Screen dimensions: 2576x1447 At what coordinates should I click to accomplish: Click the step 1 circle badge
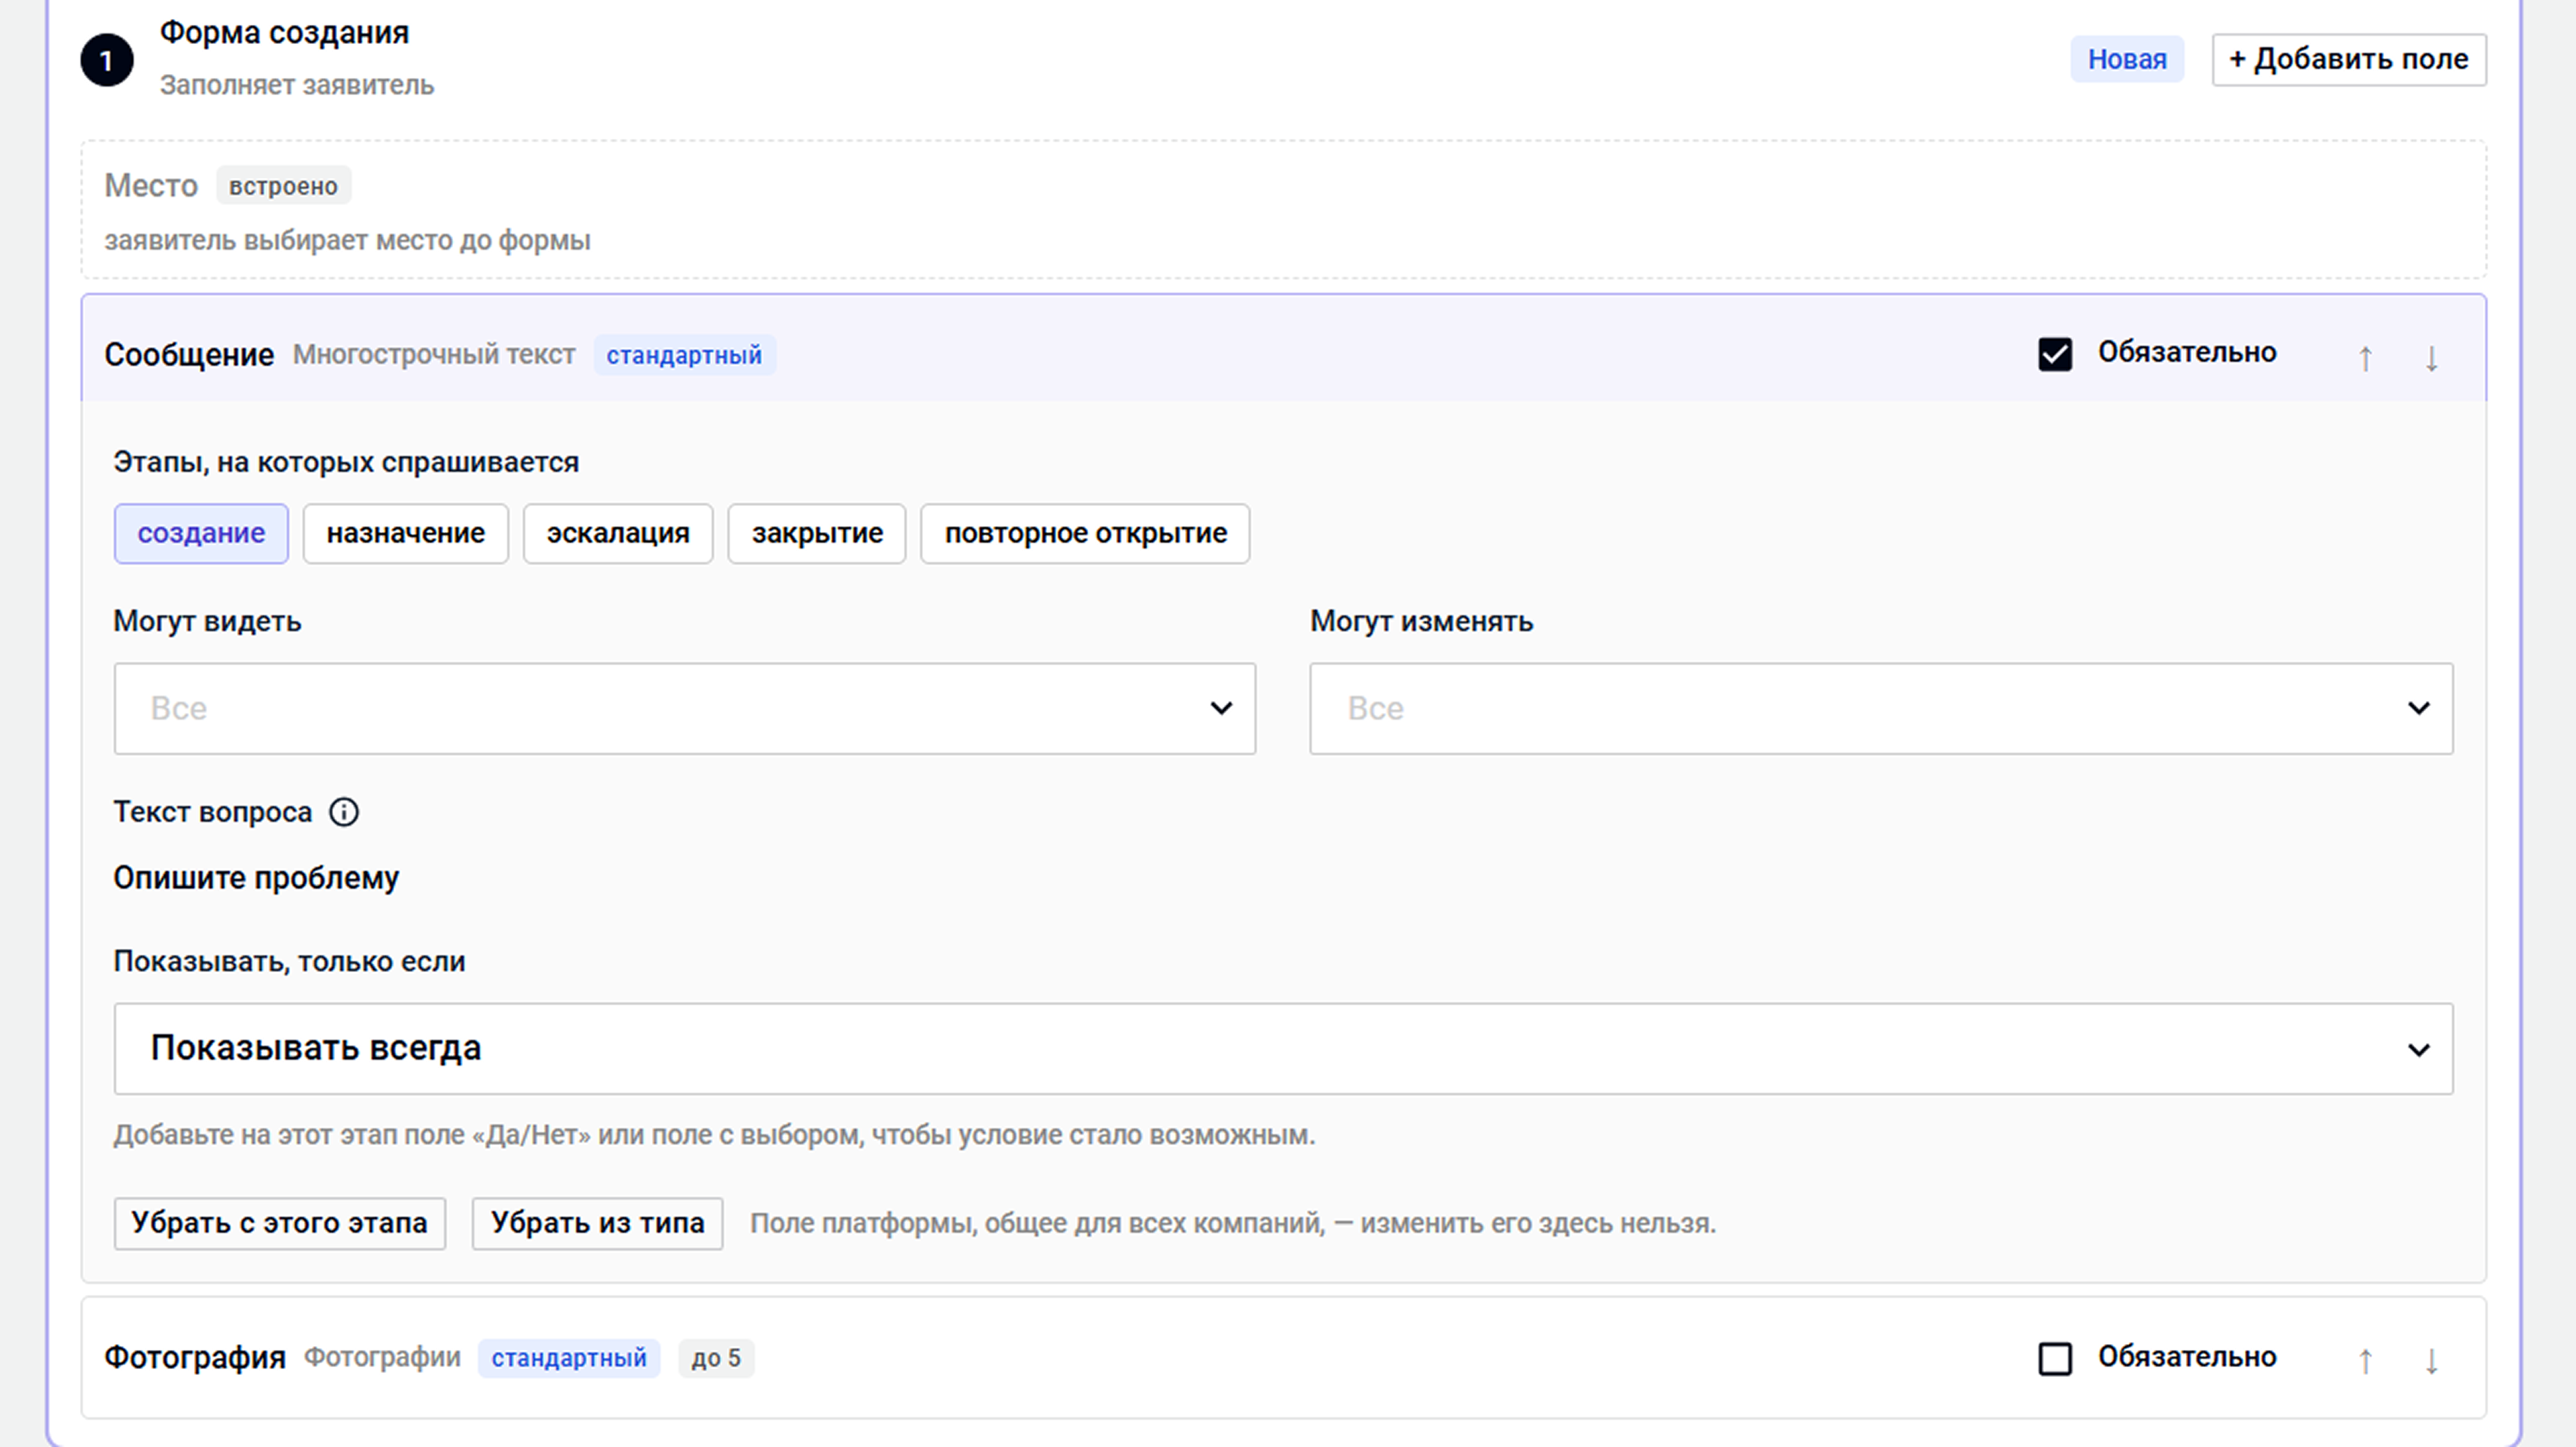(107, 60)
